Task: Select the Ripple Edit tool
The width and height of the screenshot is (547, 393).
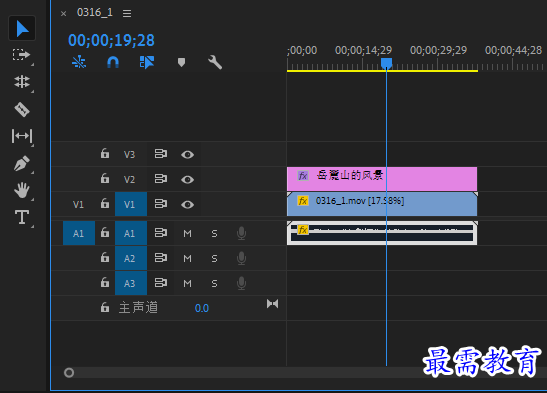Action: pos(22,82)
